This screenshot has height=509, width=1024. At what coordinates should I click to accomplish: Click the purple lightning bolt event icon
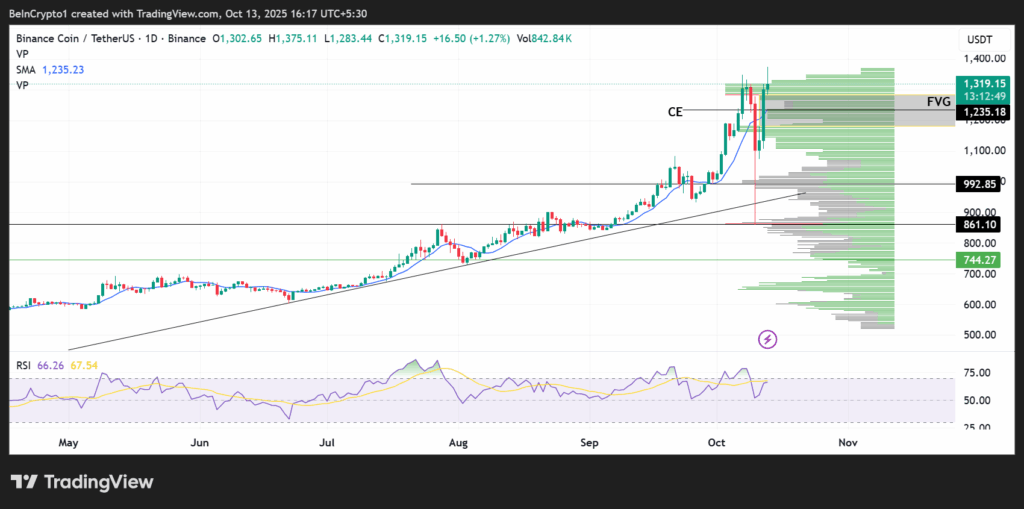(768, 340)
